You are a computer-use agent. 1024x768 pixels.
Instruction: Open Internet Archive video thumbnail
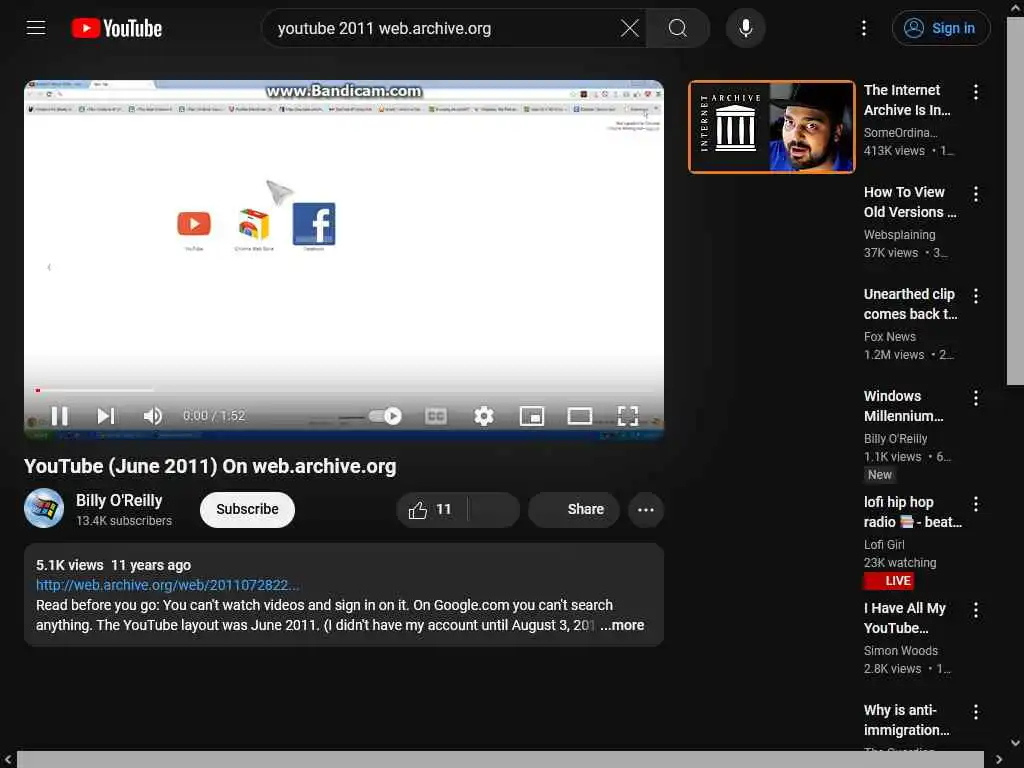click(771, 127)
